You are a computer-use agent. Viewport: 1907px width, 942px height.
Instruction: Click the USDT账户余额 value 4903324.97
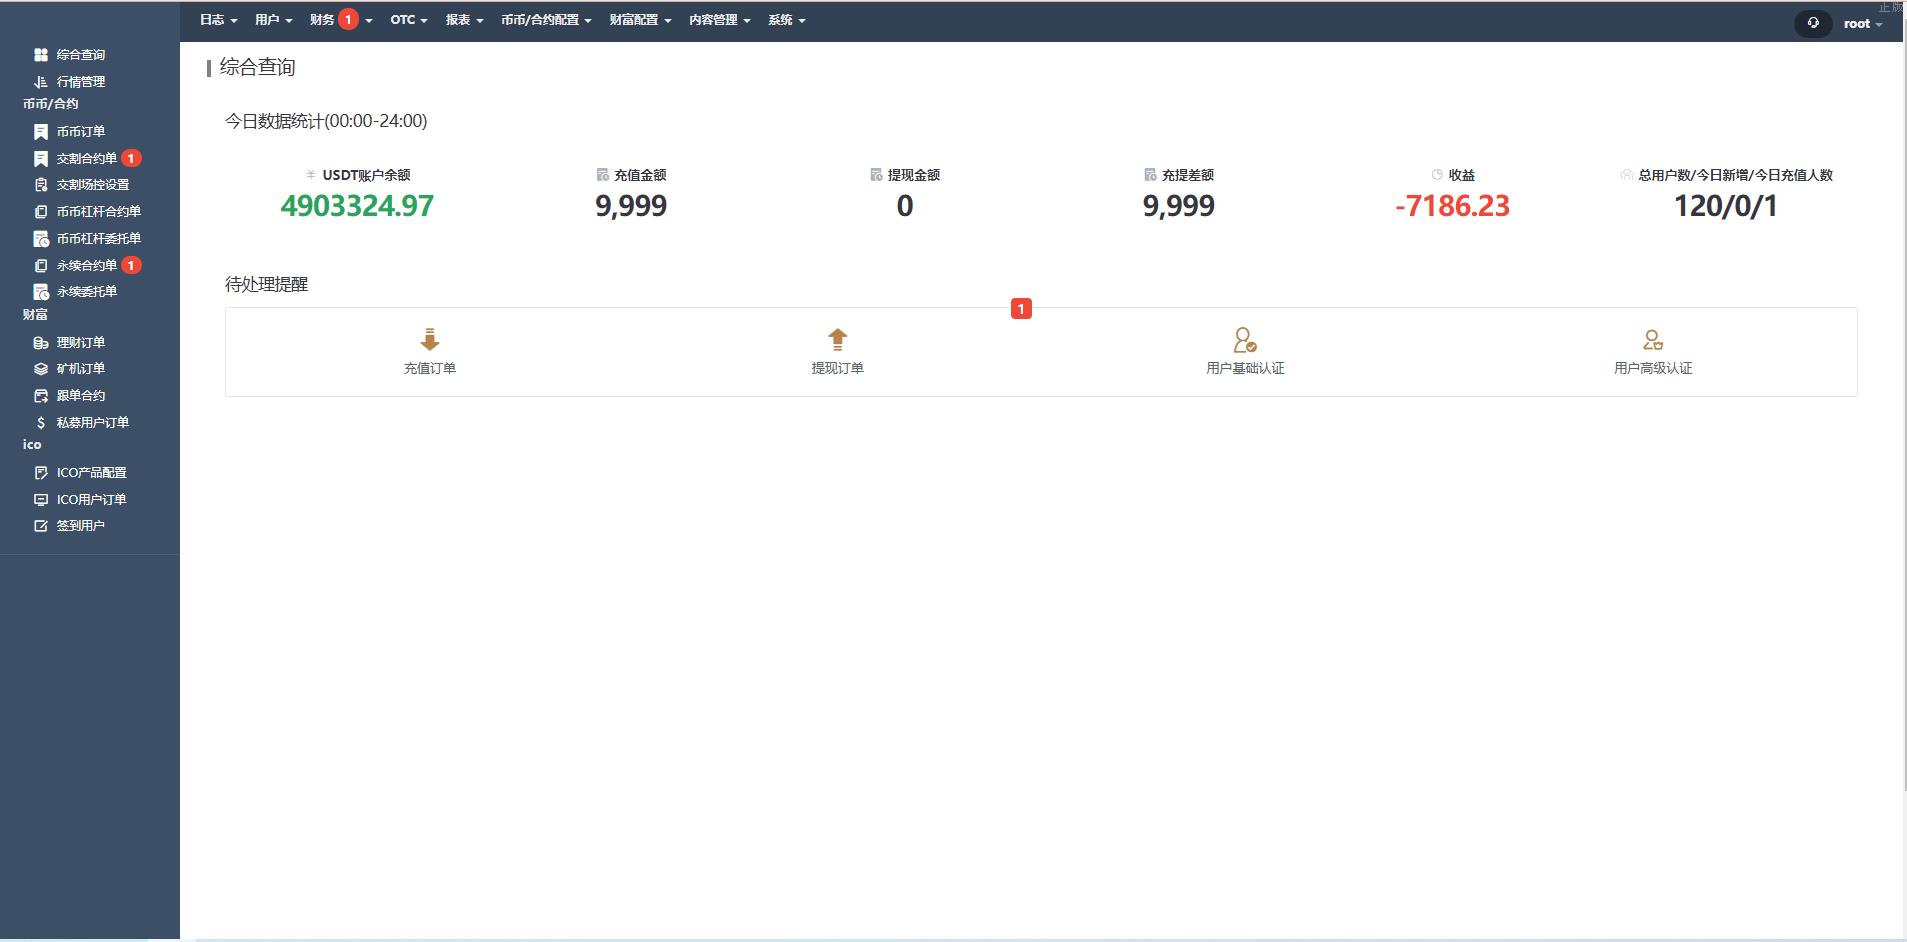point(357,206)
